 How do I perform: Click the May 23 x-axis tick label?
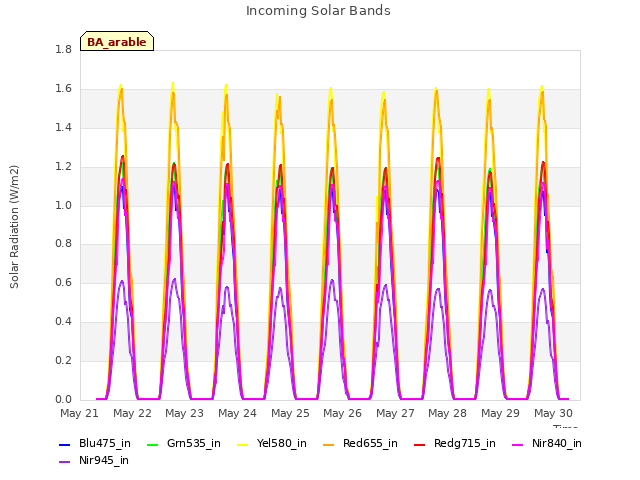184,413
